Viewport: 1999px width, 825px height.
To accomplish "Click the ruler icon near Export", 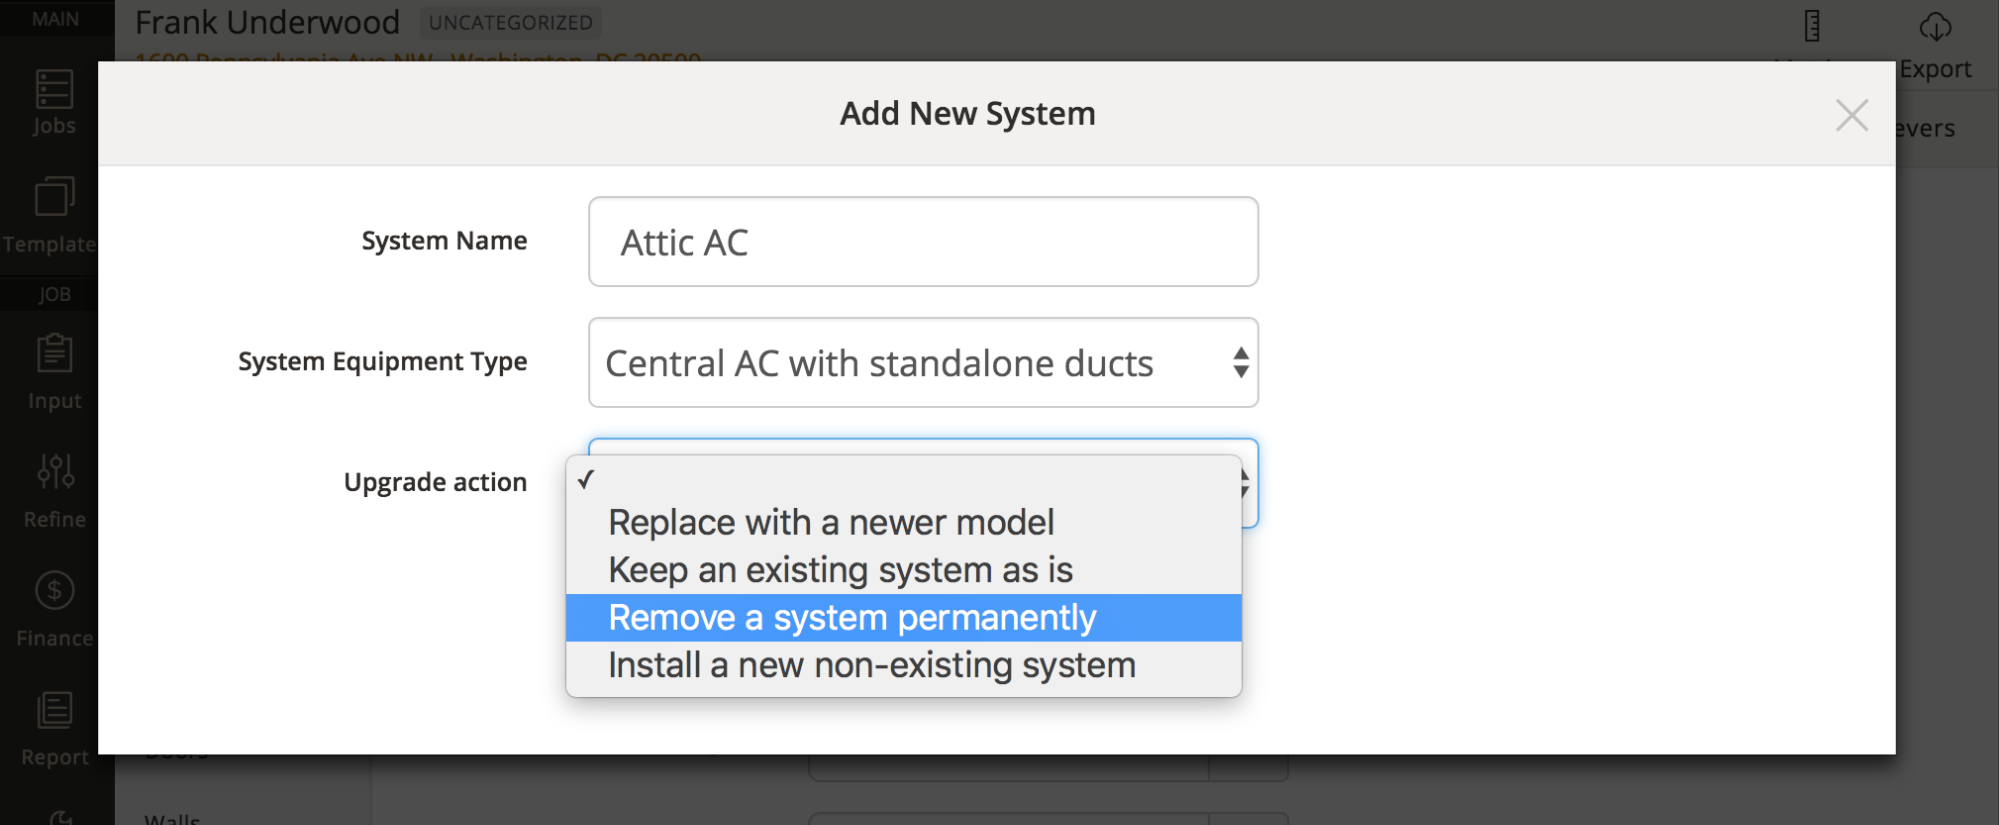I will (x=1812, y=26).
